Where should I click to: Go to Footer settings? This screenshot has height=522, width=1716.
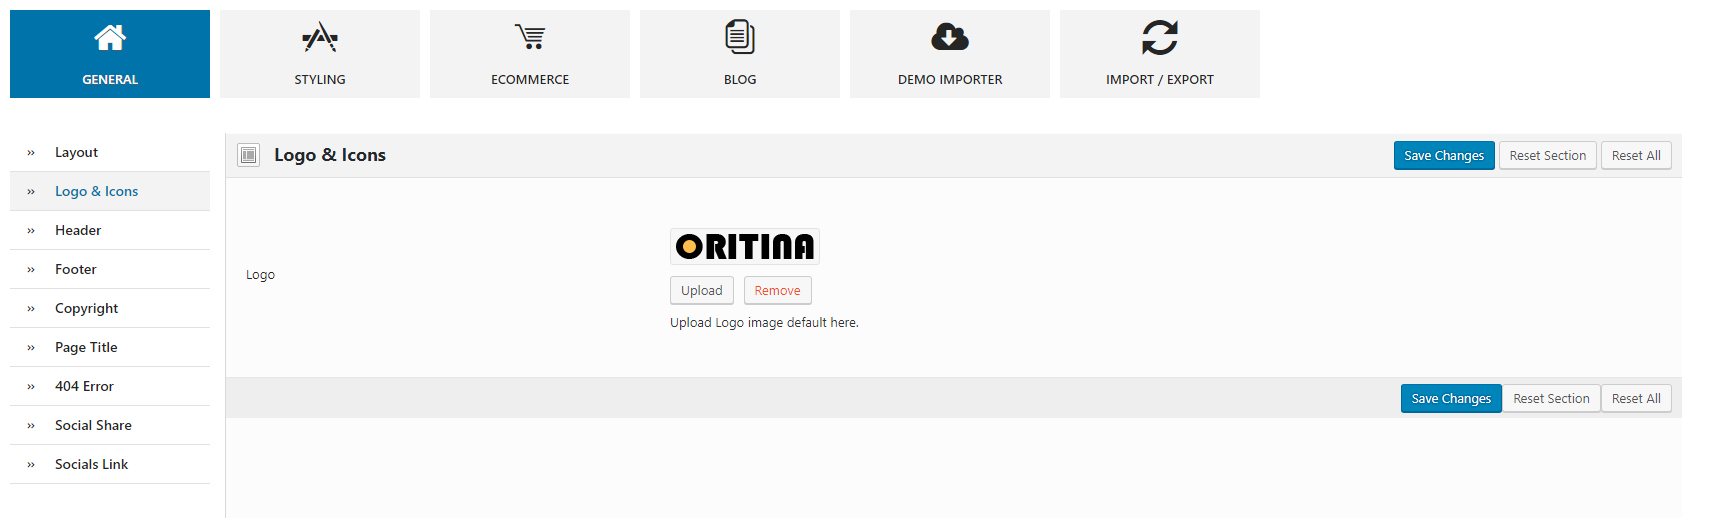pyautogui.click(x=110, y=269)
